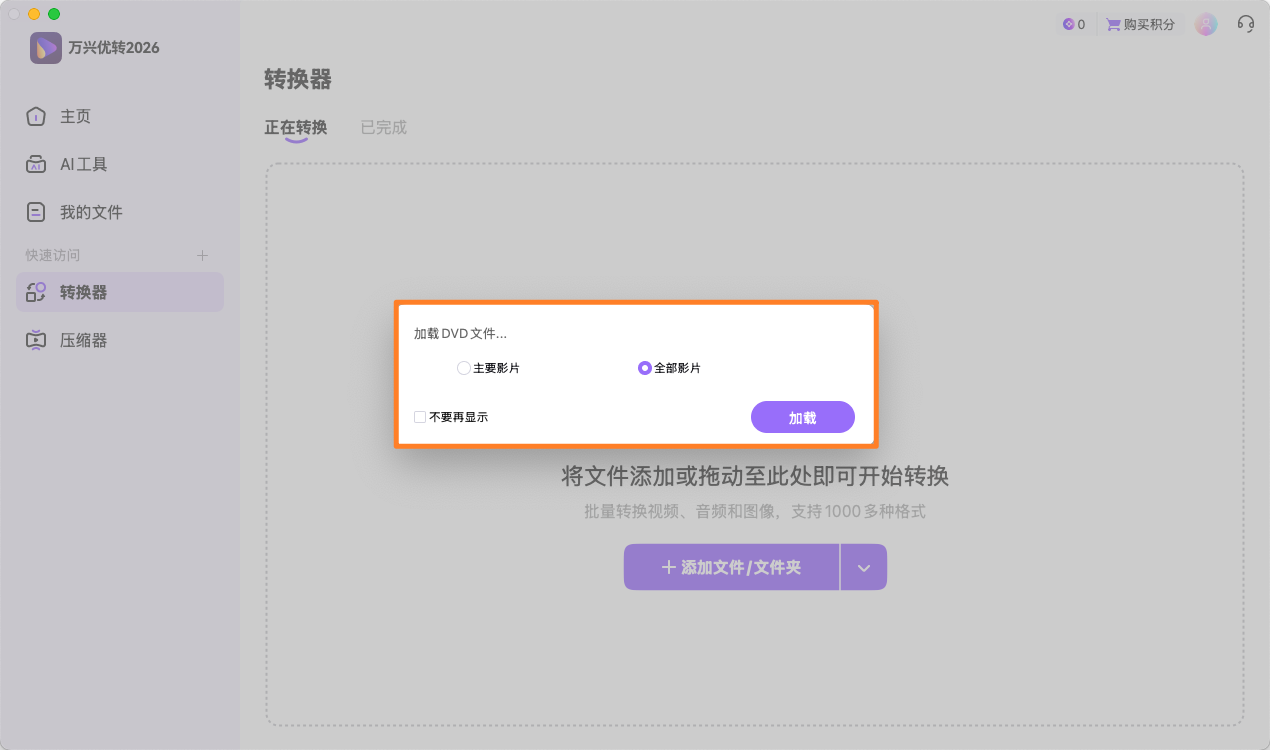The width and height of the screenshot is (1270, 750).
Task: Click the 加载 button to load DVD files
Action: 802,417
